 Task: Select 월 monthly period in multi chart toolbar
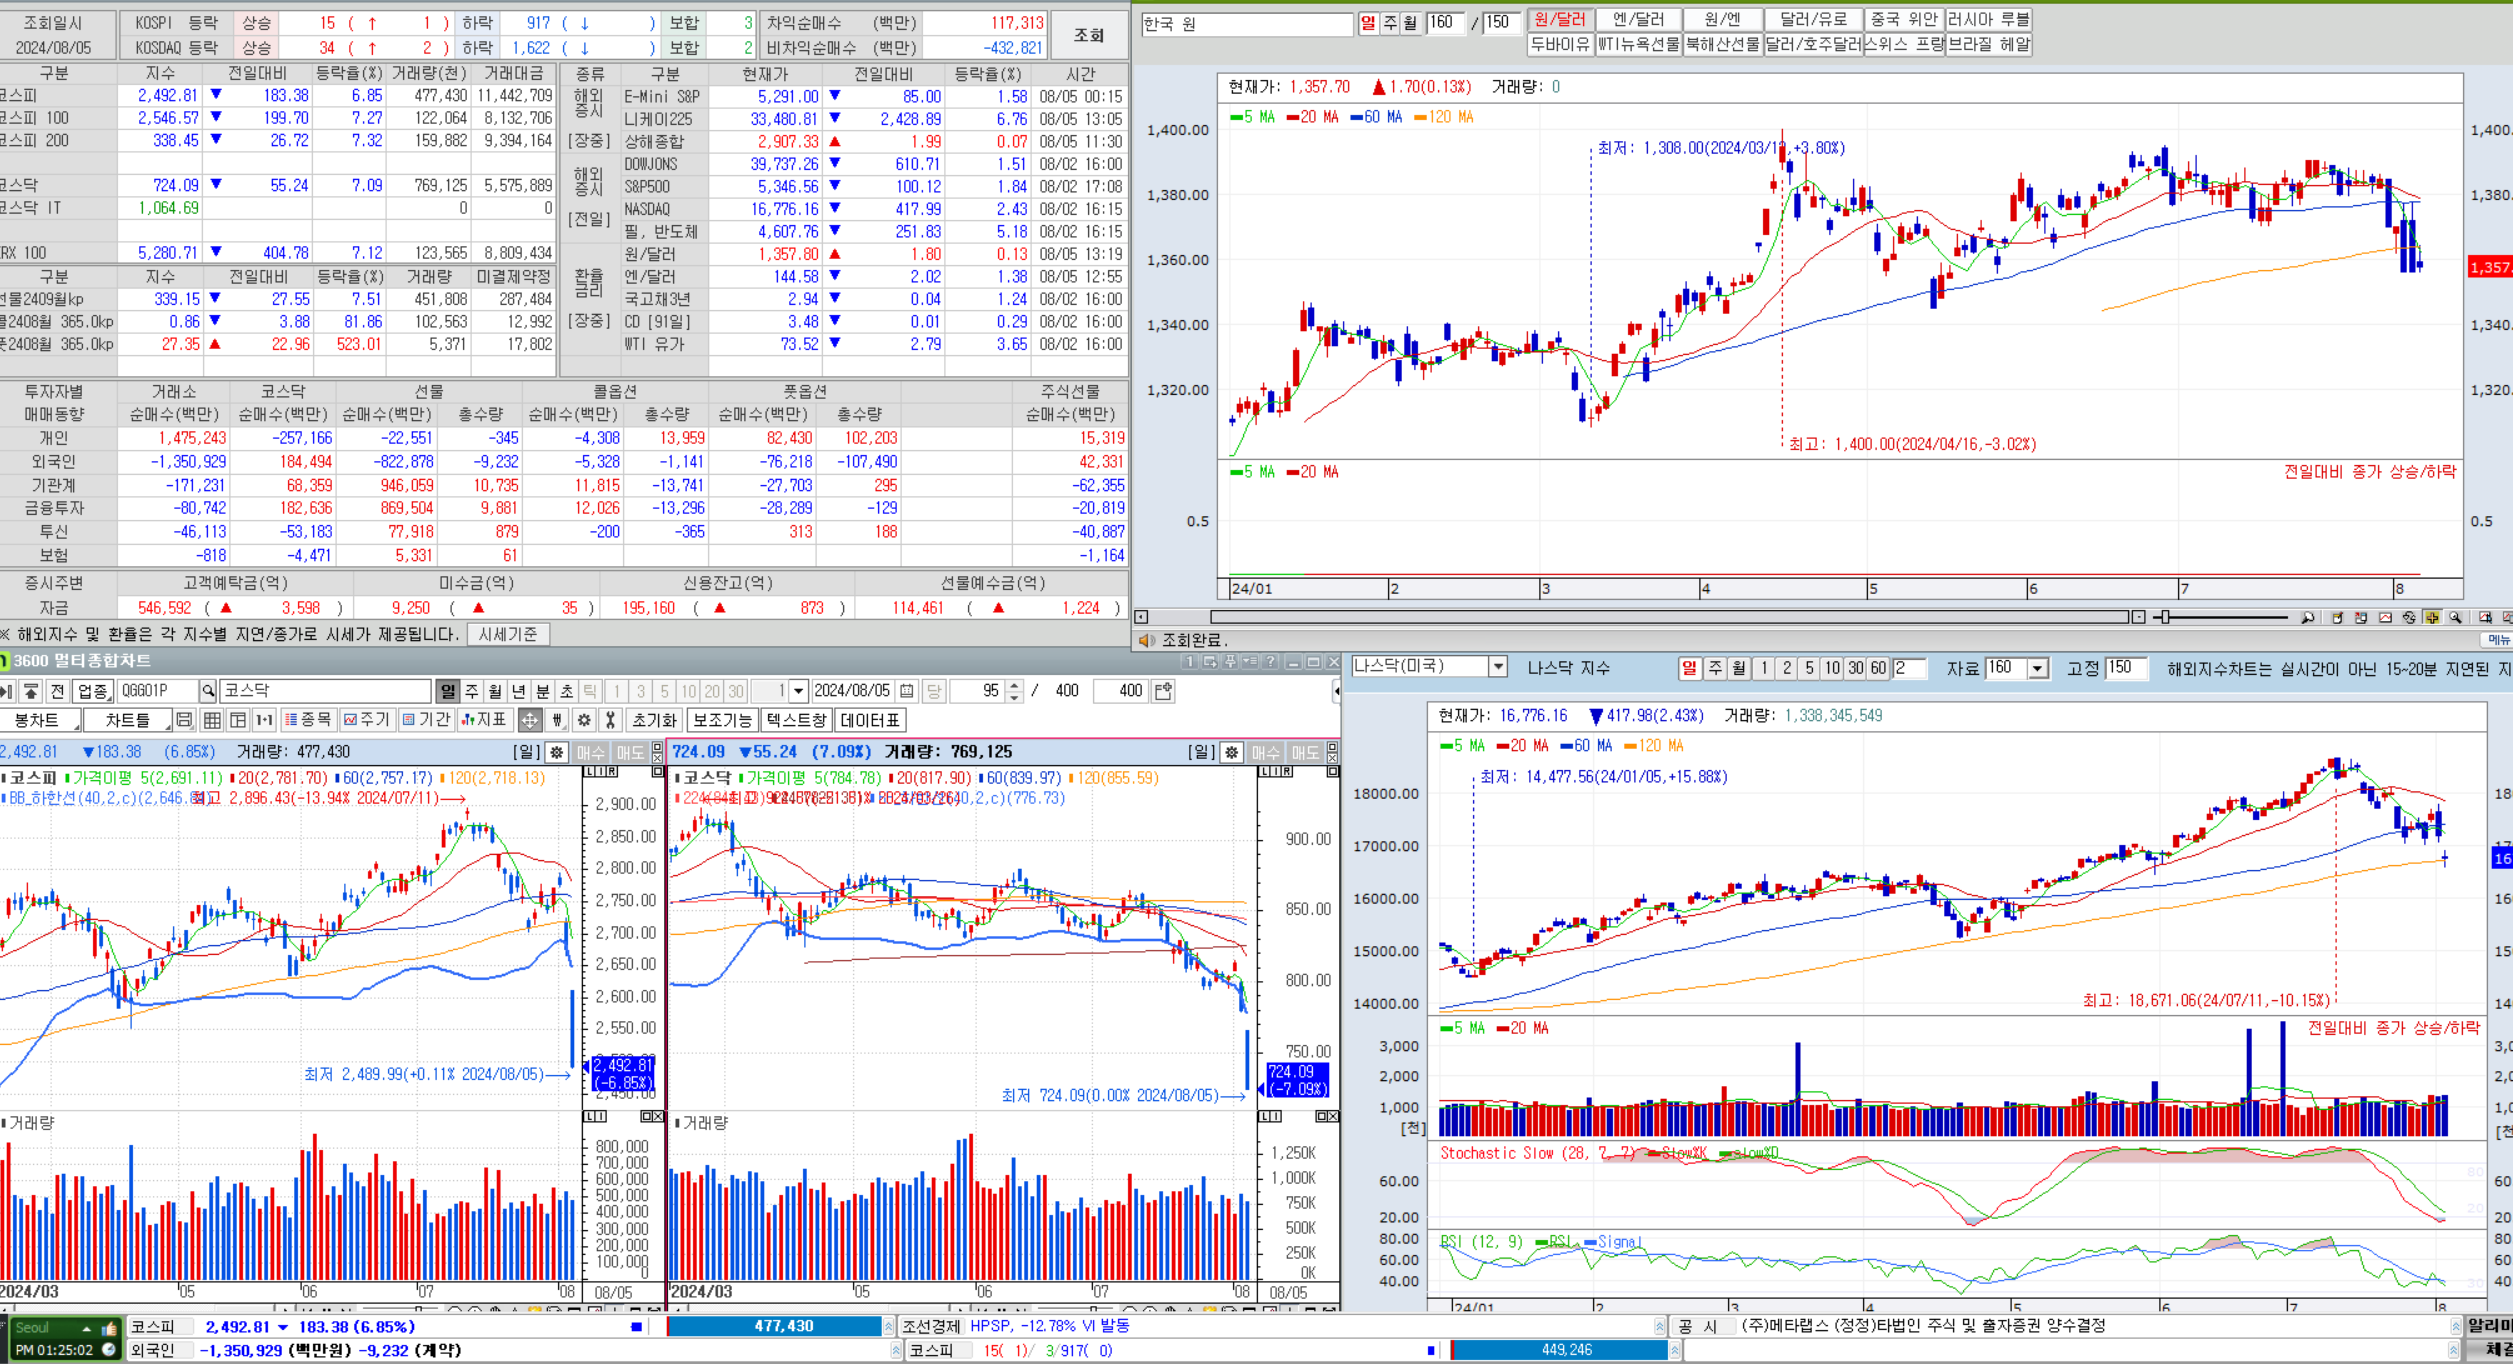tap(495, 691)
